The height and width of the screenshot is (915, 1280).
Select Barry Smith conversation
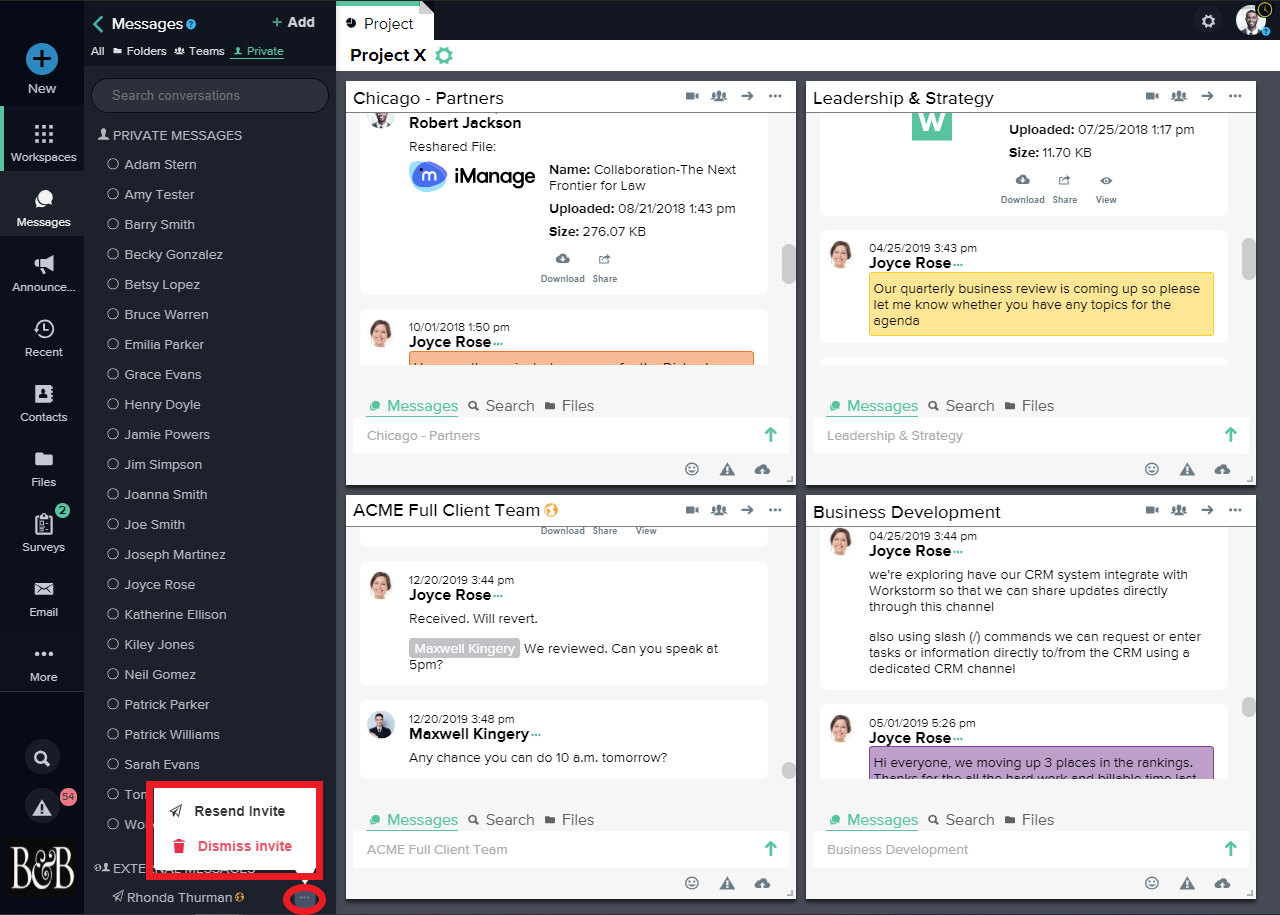[x=159, y=224]
